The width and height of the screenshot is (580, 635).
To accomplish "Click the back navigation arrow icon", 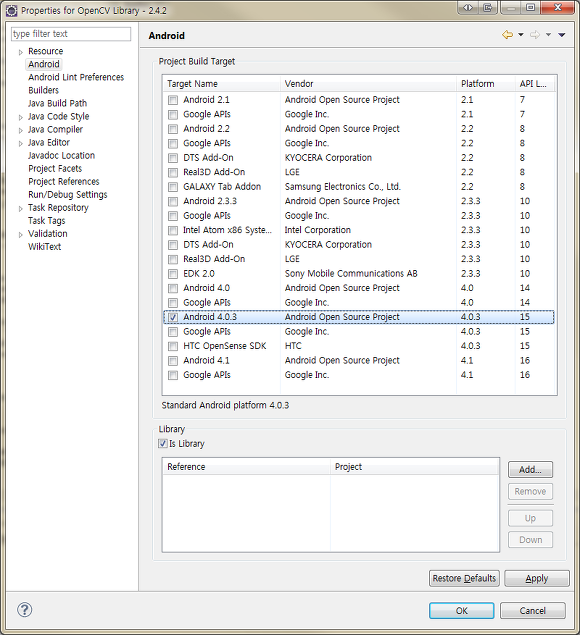I will (x=507, y=35).
